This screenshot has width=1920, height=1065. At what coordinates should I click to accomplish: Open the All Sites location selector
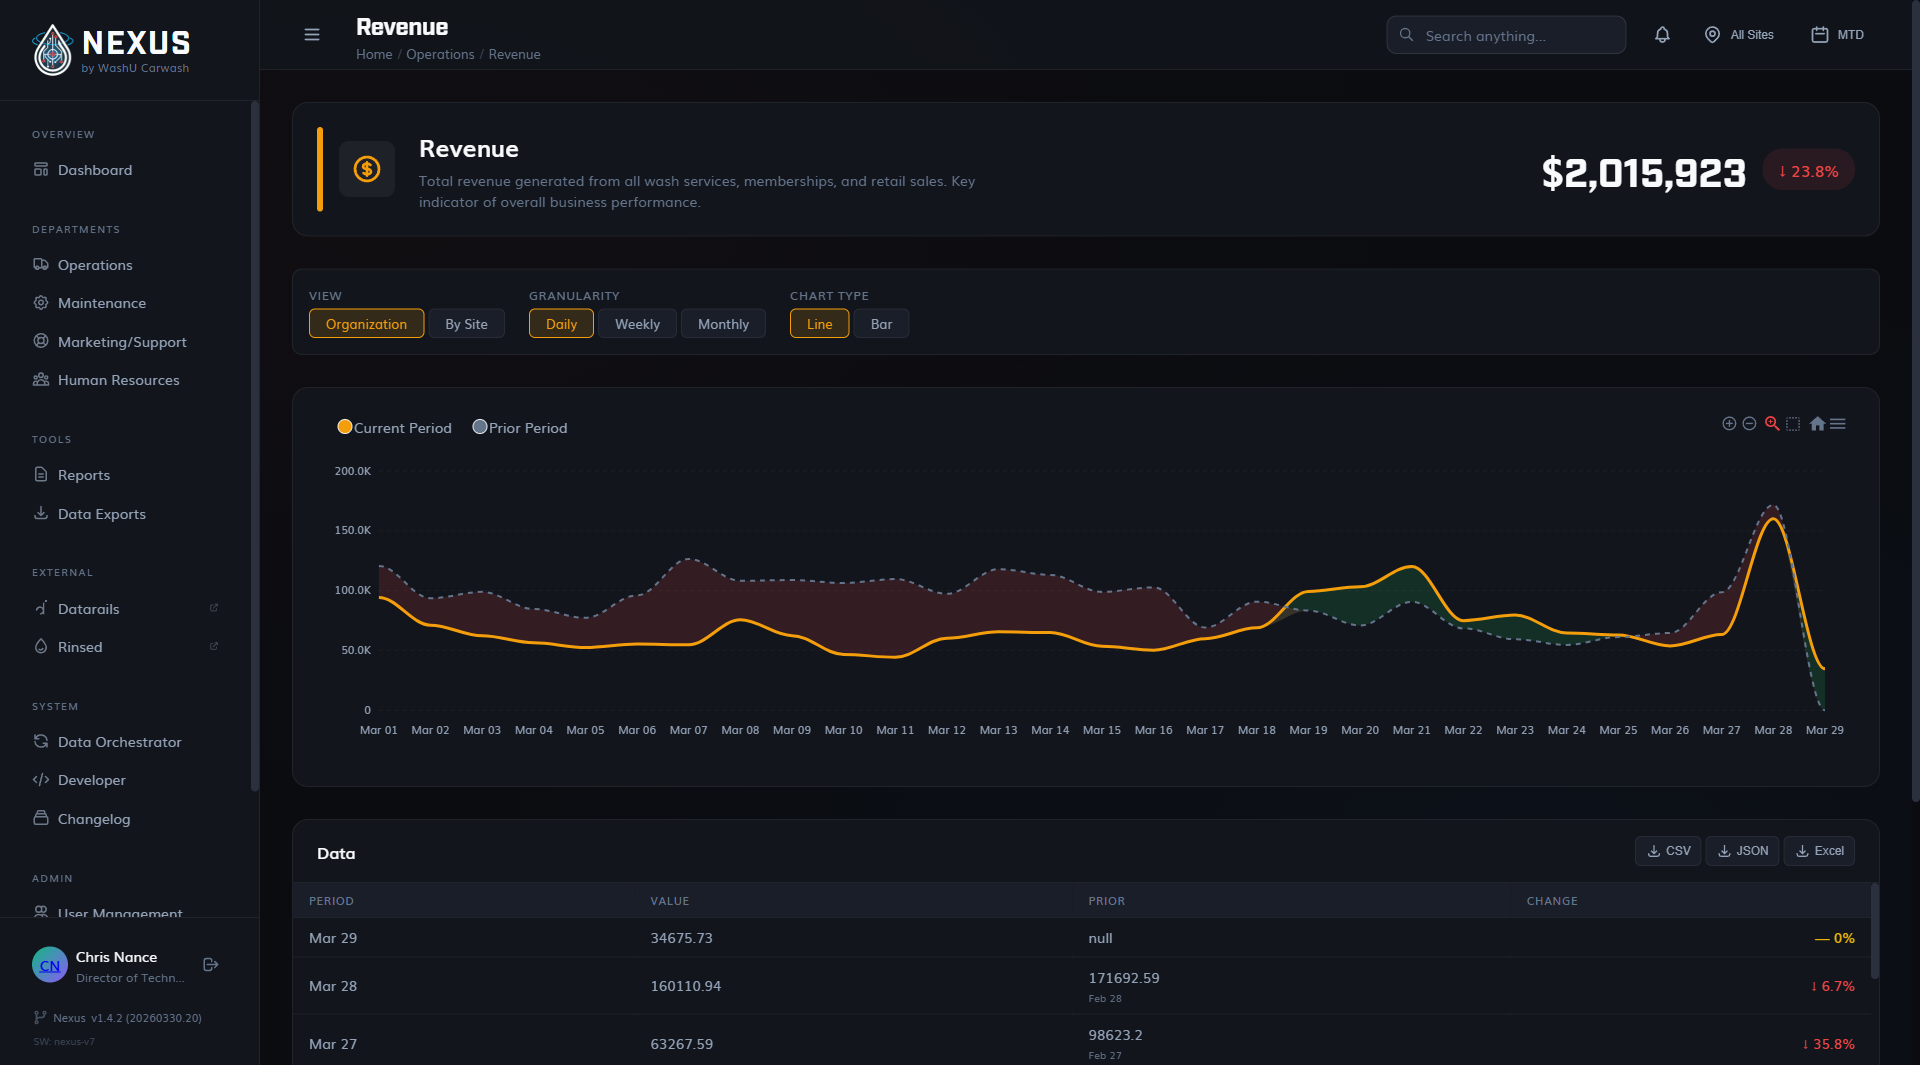click(1739, 35)
